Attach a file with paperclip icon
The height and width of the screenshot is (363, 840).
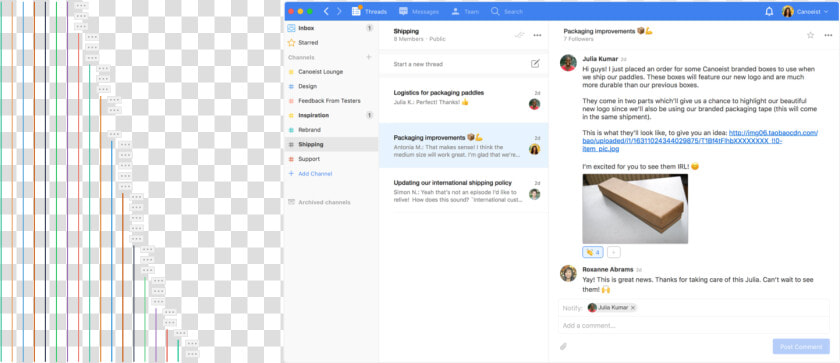pos(564,346)
